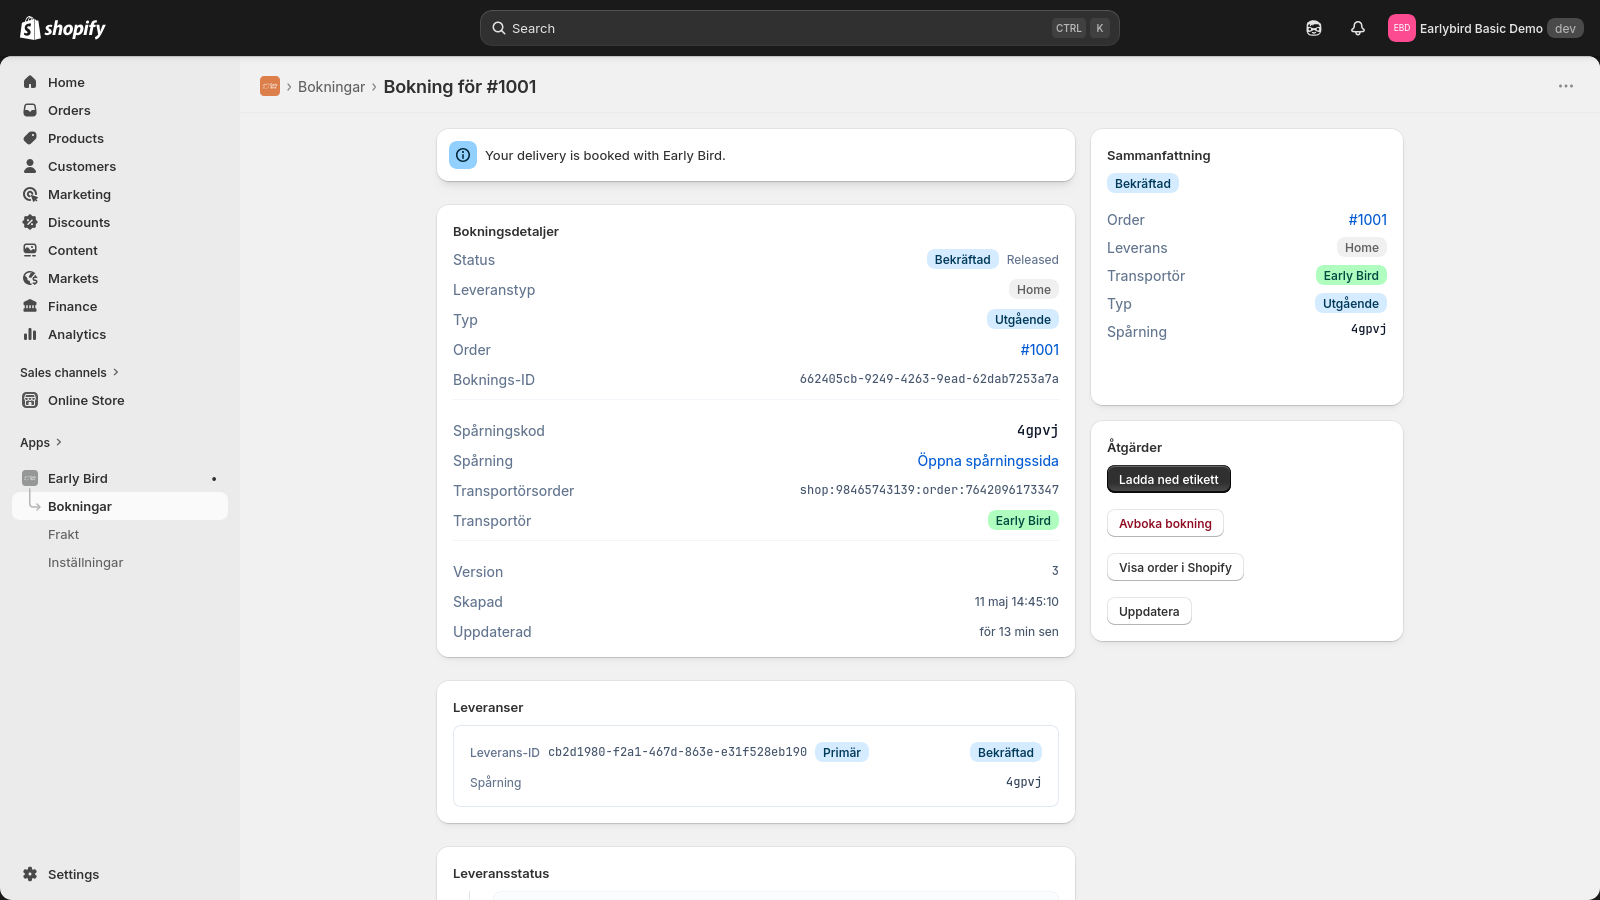Click the info icon in delivery banner
Viewport: 1600px width, 900px height.
(463, 155)
